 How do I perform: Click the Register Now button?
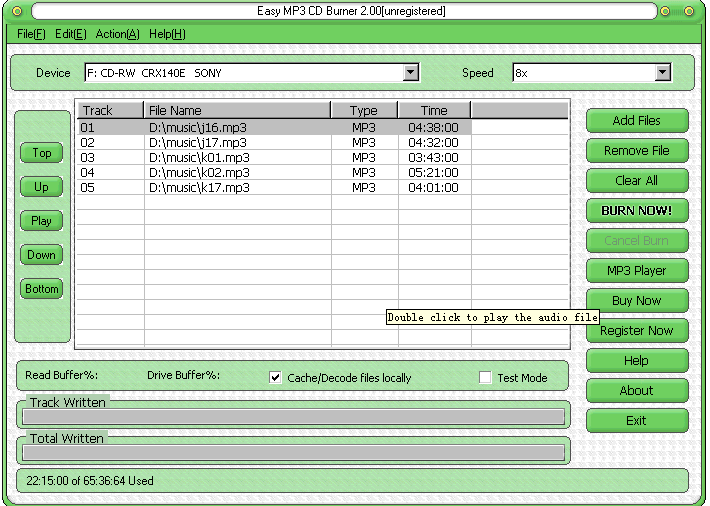pos(637,331)
